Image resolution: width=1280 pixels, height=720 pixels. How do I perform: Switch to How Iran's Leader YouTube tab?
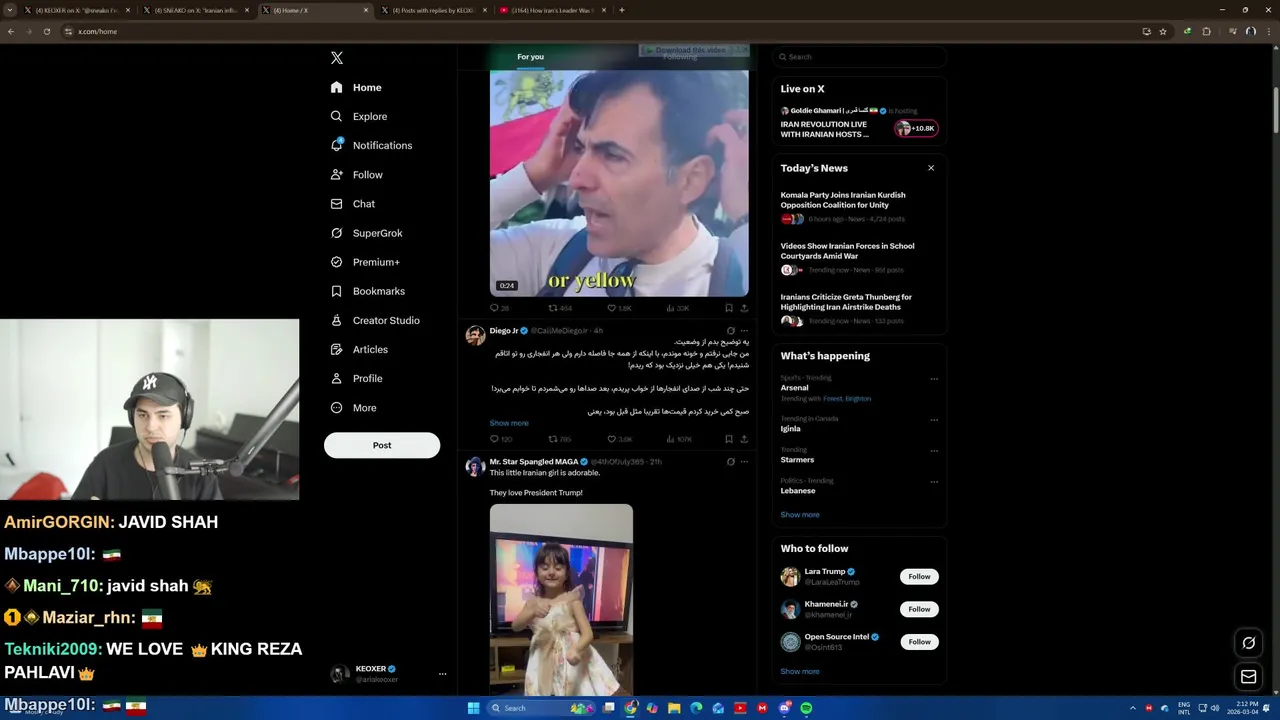(x=553, y=10)
